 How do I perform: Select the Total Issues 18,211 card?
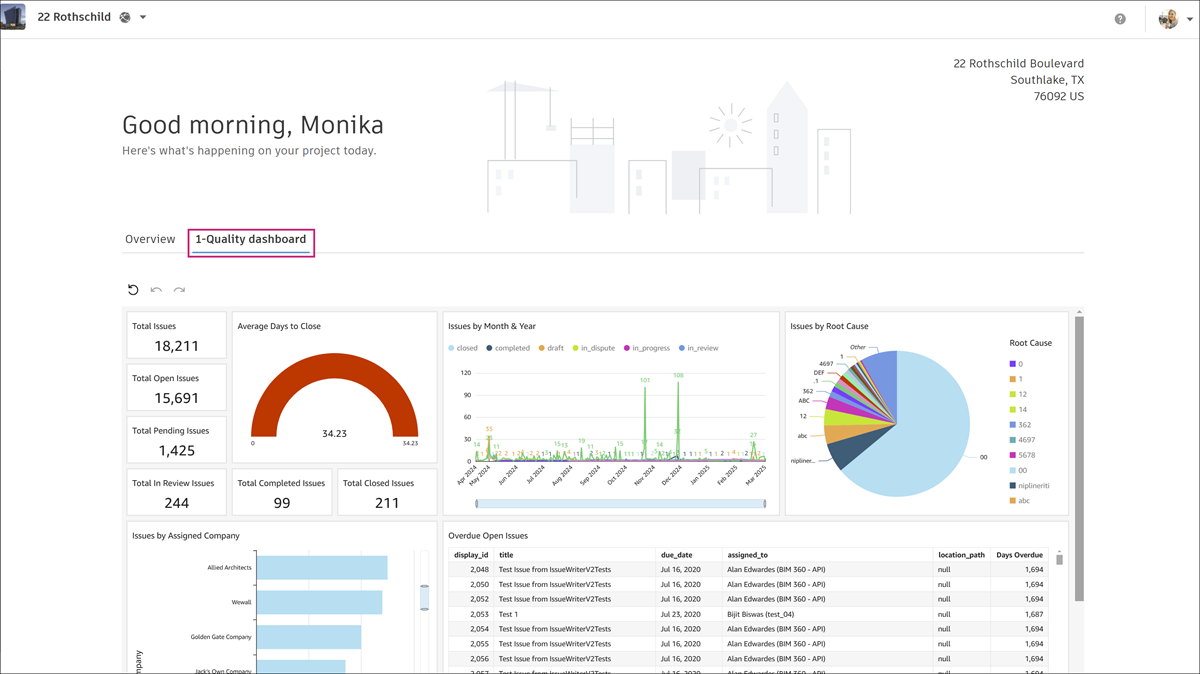pos(176,336)
